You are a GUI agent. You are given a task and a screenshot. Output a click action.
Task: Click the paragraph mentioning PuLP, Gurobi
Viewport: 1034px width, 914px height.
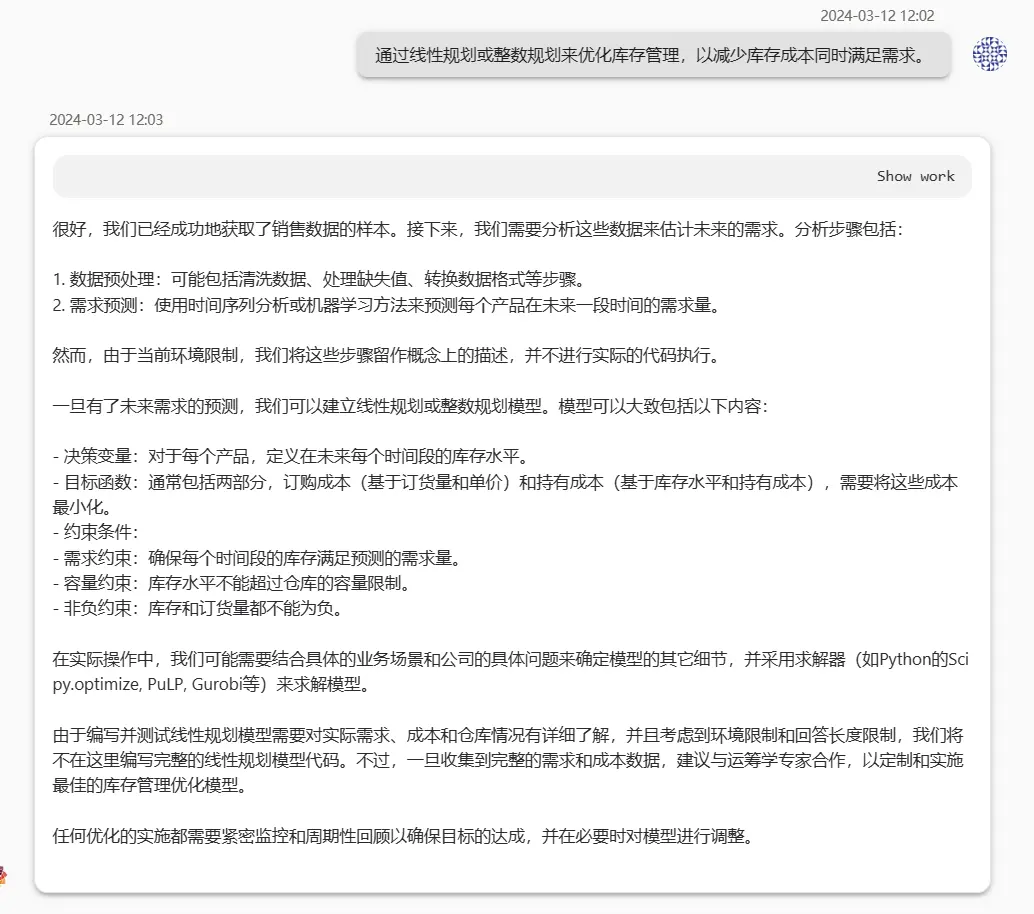pyautogui.click(x=510, y=671)
